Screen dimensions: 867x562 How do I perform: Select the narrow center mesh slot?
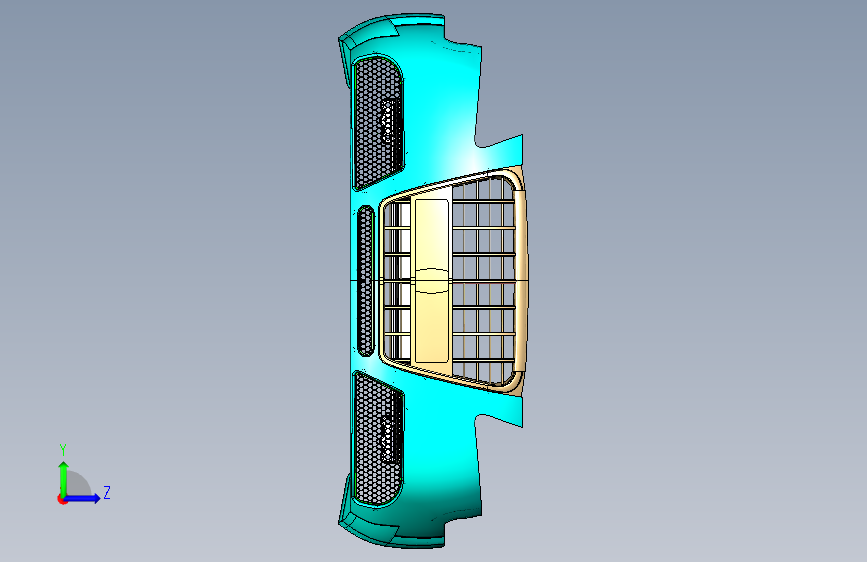[x=365, y=280]
